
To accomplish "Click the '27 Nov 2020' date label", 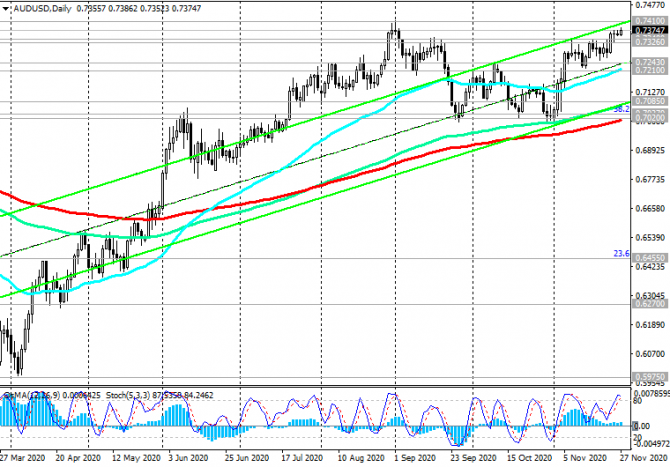I will point(644,458).
